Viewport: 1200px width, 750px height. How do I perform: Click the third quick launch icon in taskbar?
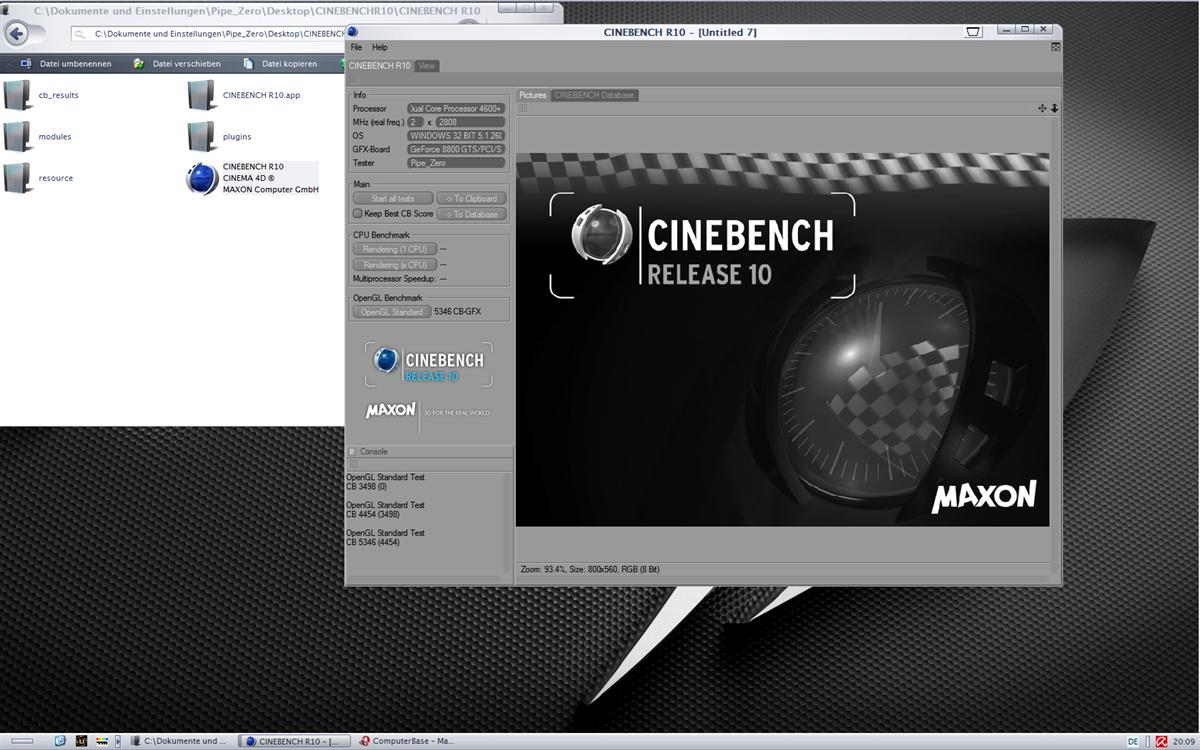point(102,741)
